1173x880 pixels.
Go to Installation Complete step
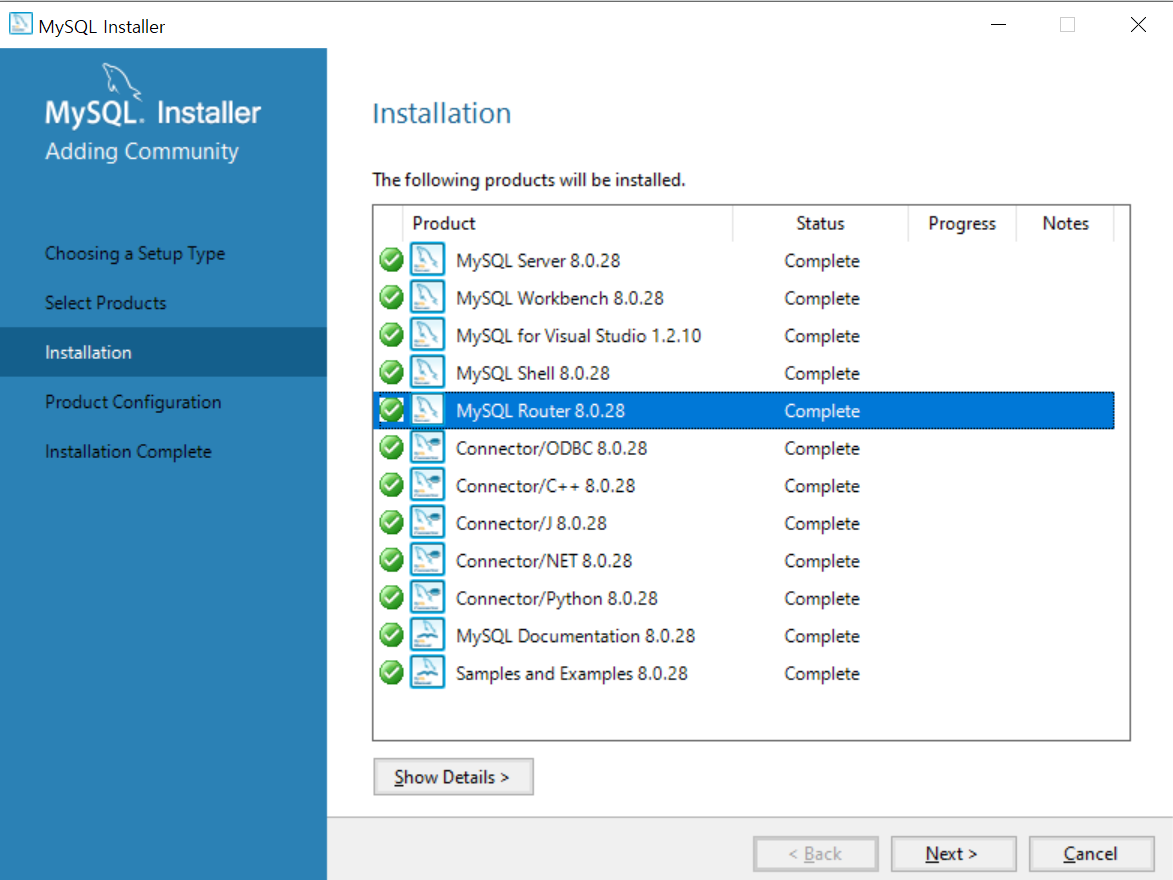128,451
